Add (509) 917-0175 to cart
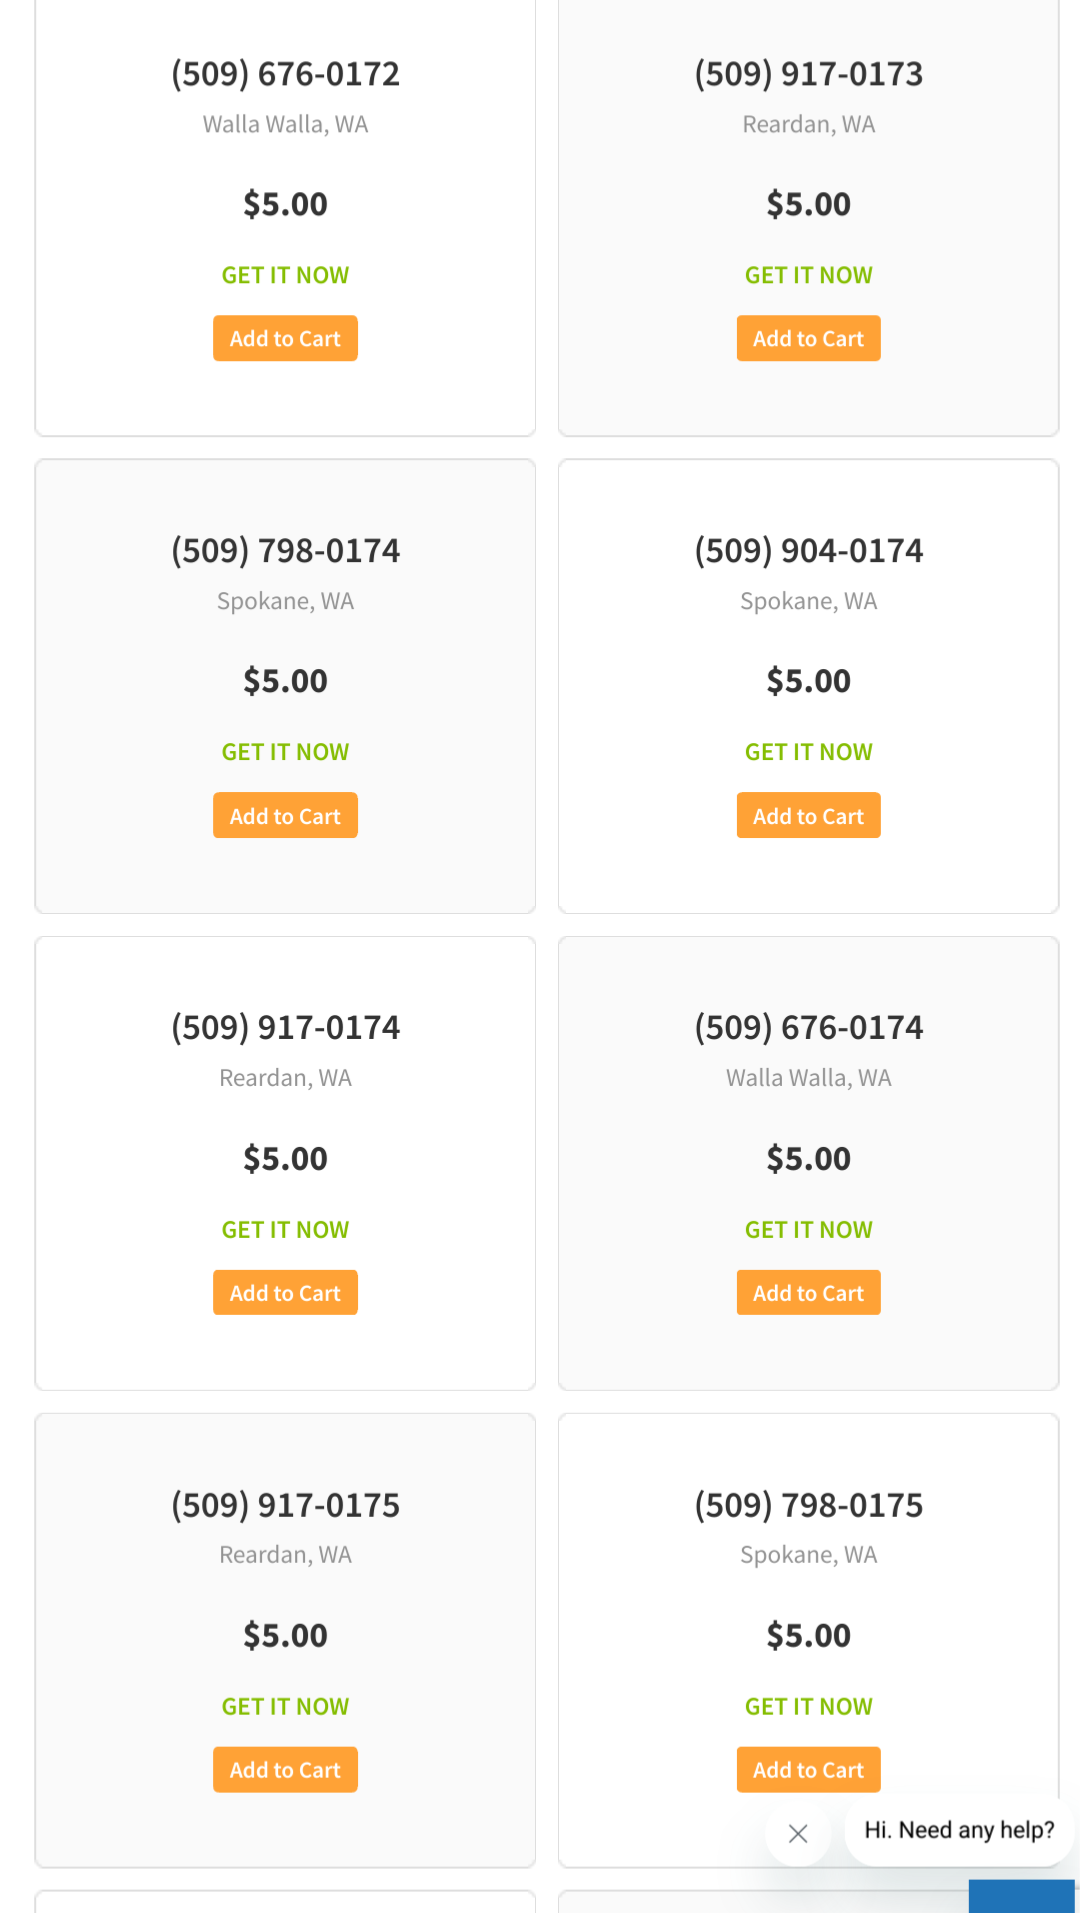Image resolution: width=1080 pixels, height=1913 pixels. (285, 1770)
